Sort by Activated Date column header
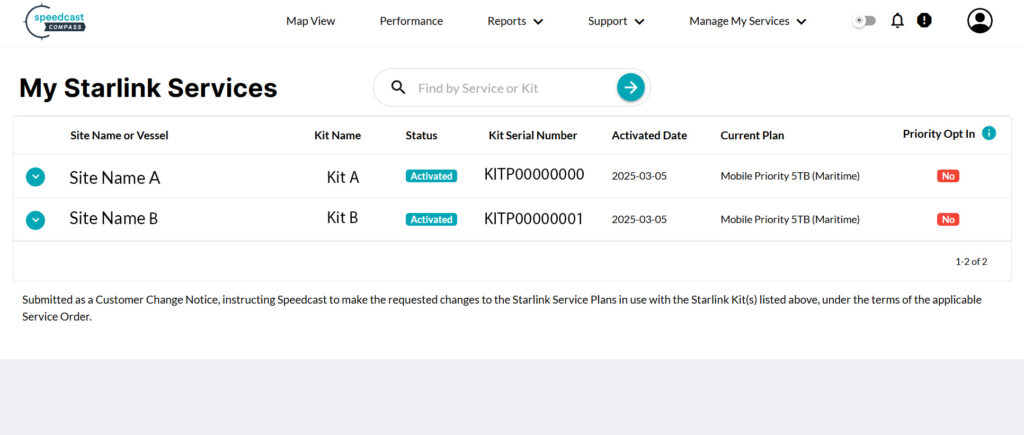 click(649, 135)
